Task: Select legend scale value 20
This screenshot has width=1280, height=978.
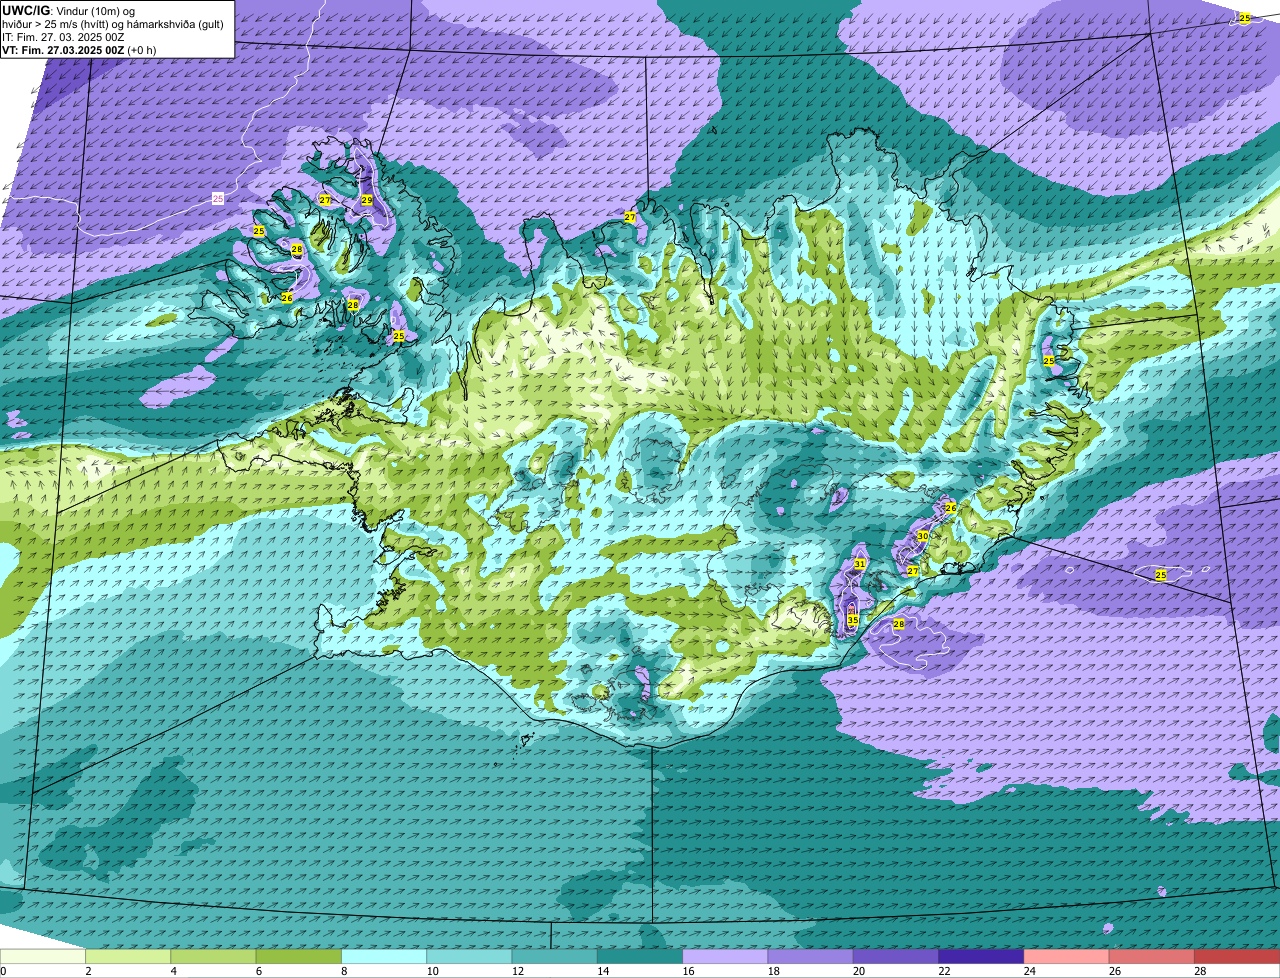Action: point(857,971)
